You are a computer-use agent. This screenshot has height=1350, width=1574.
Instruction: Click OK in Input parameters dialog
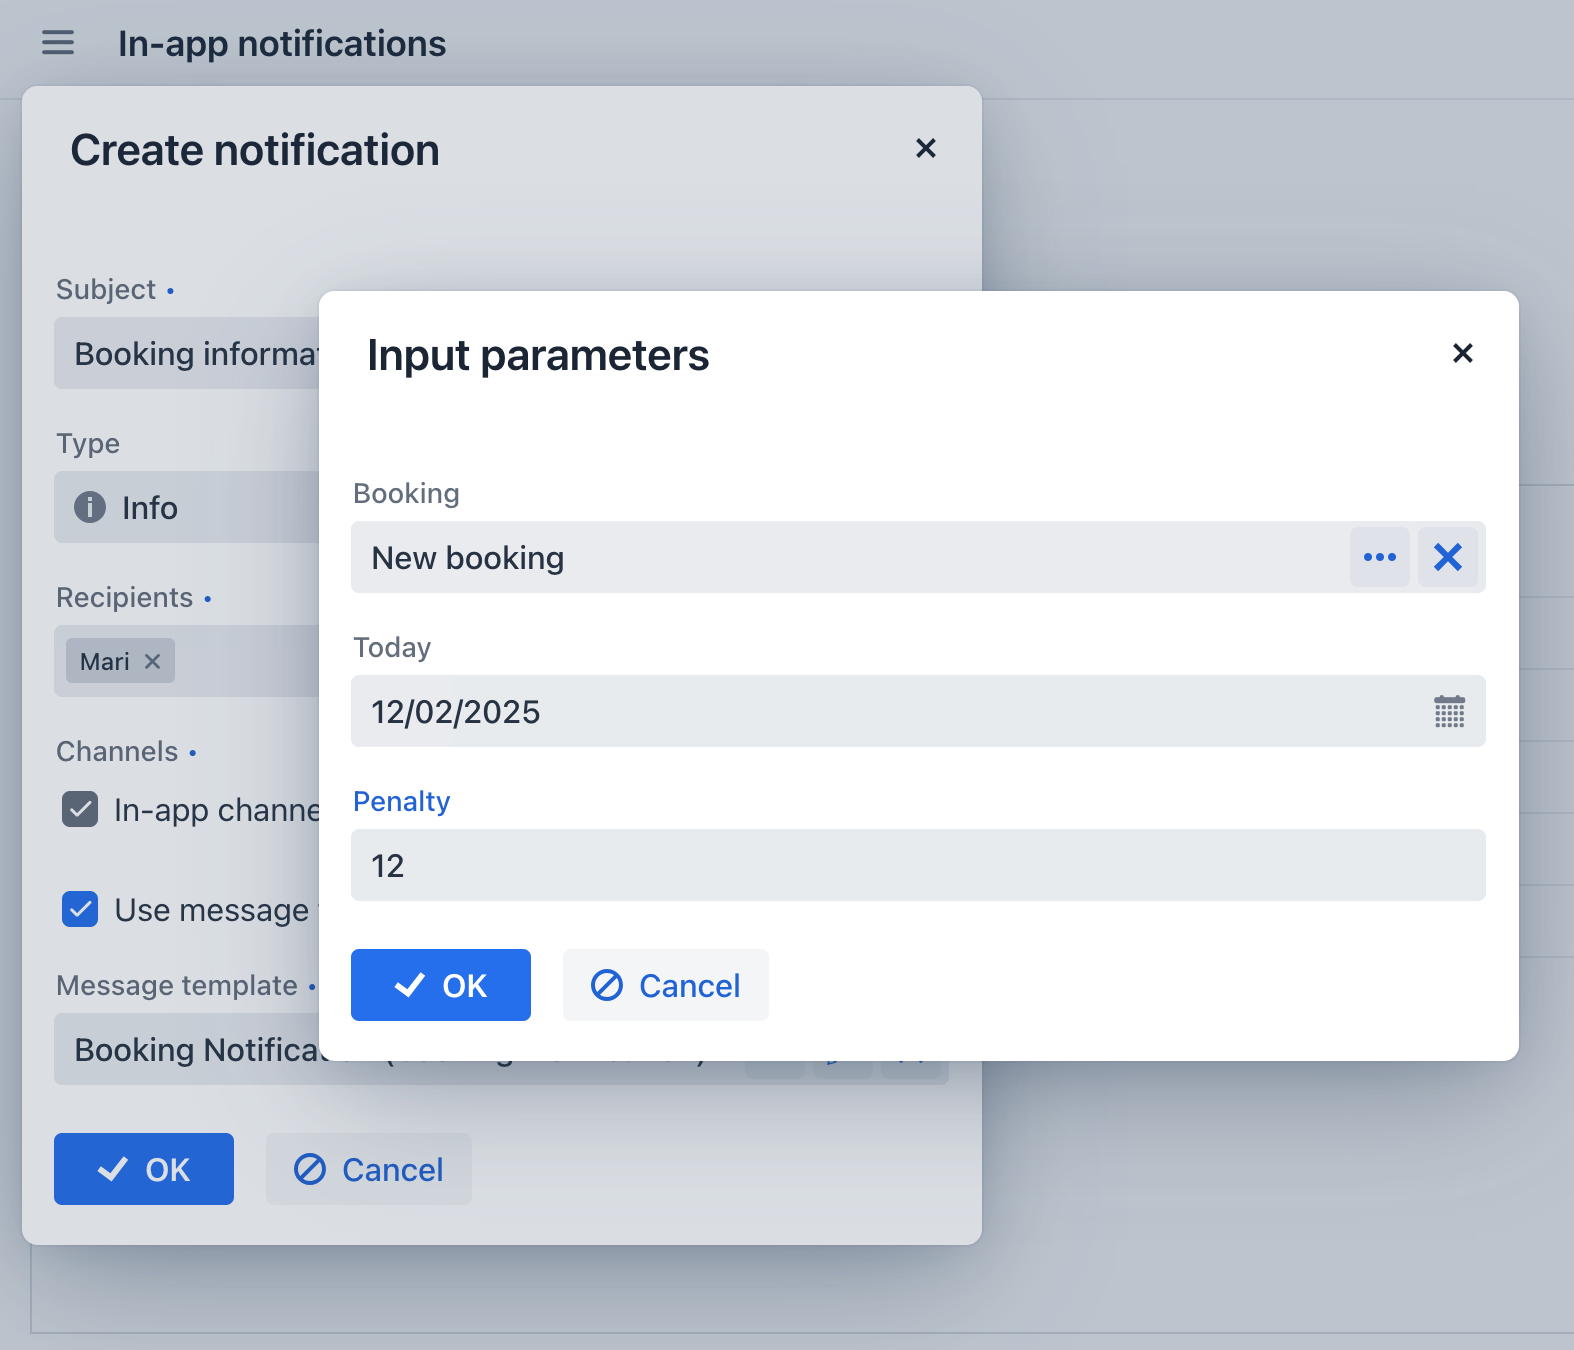441,985
